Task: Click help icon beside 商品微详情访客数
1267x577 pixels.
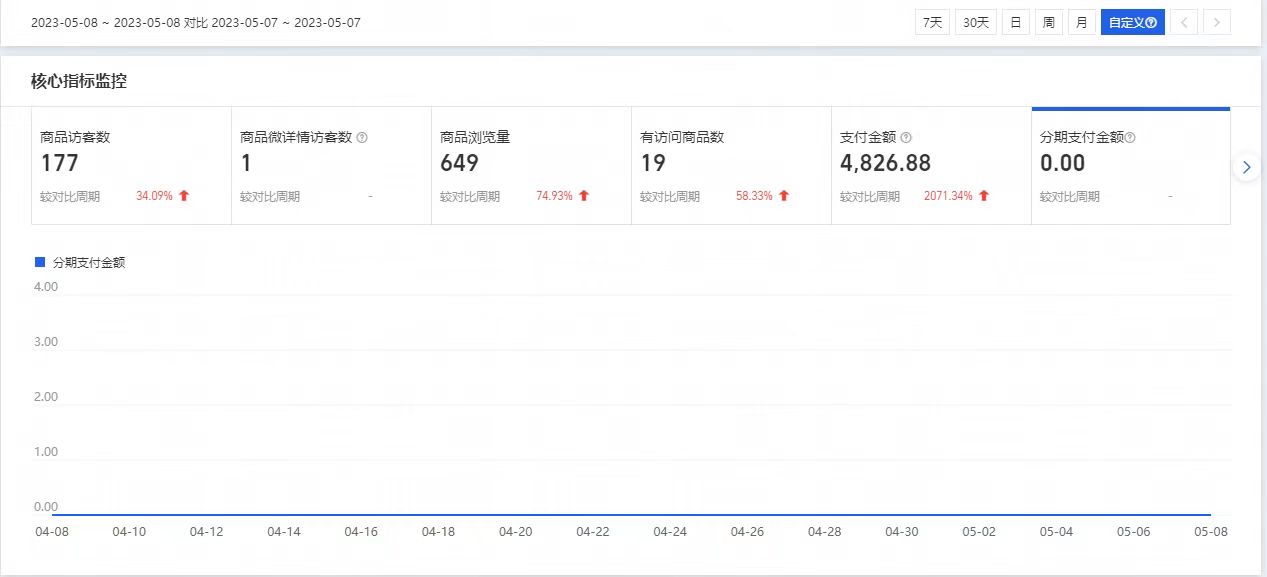Action: [362, 138]
